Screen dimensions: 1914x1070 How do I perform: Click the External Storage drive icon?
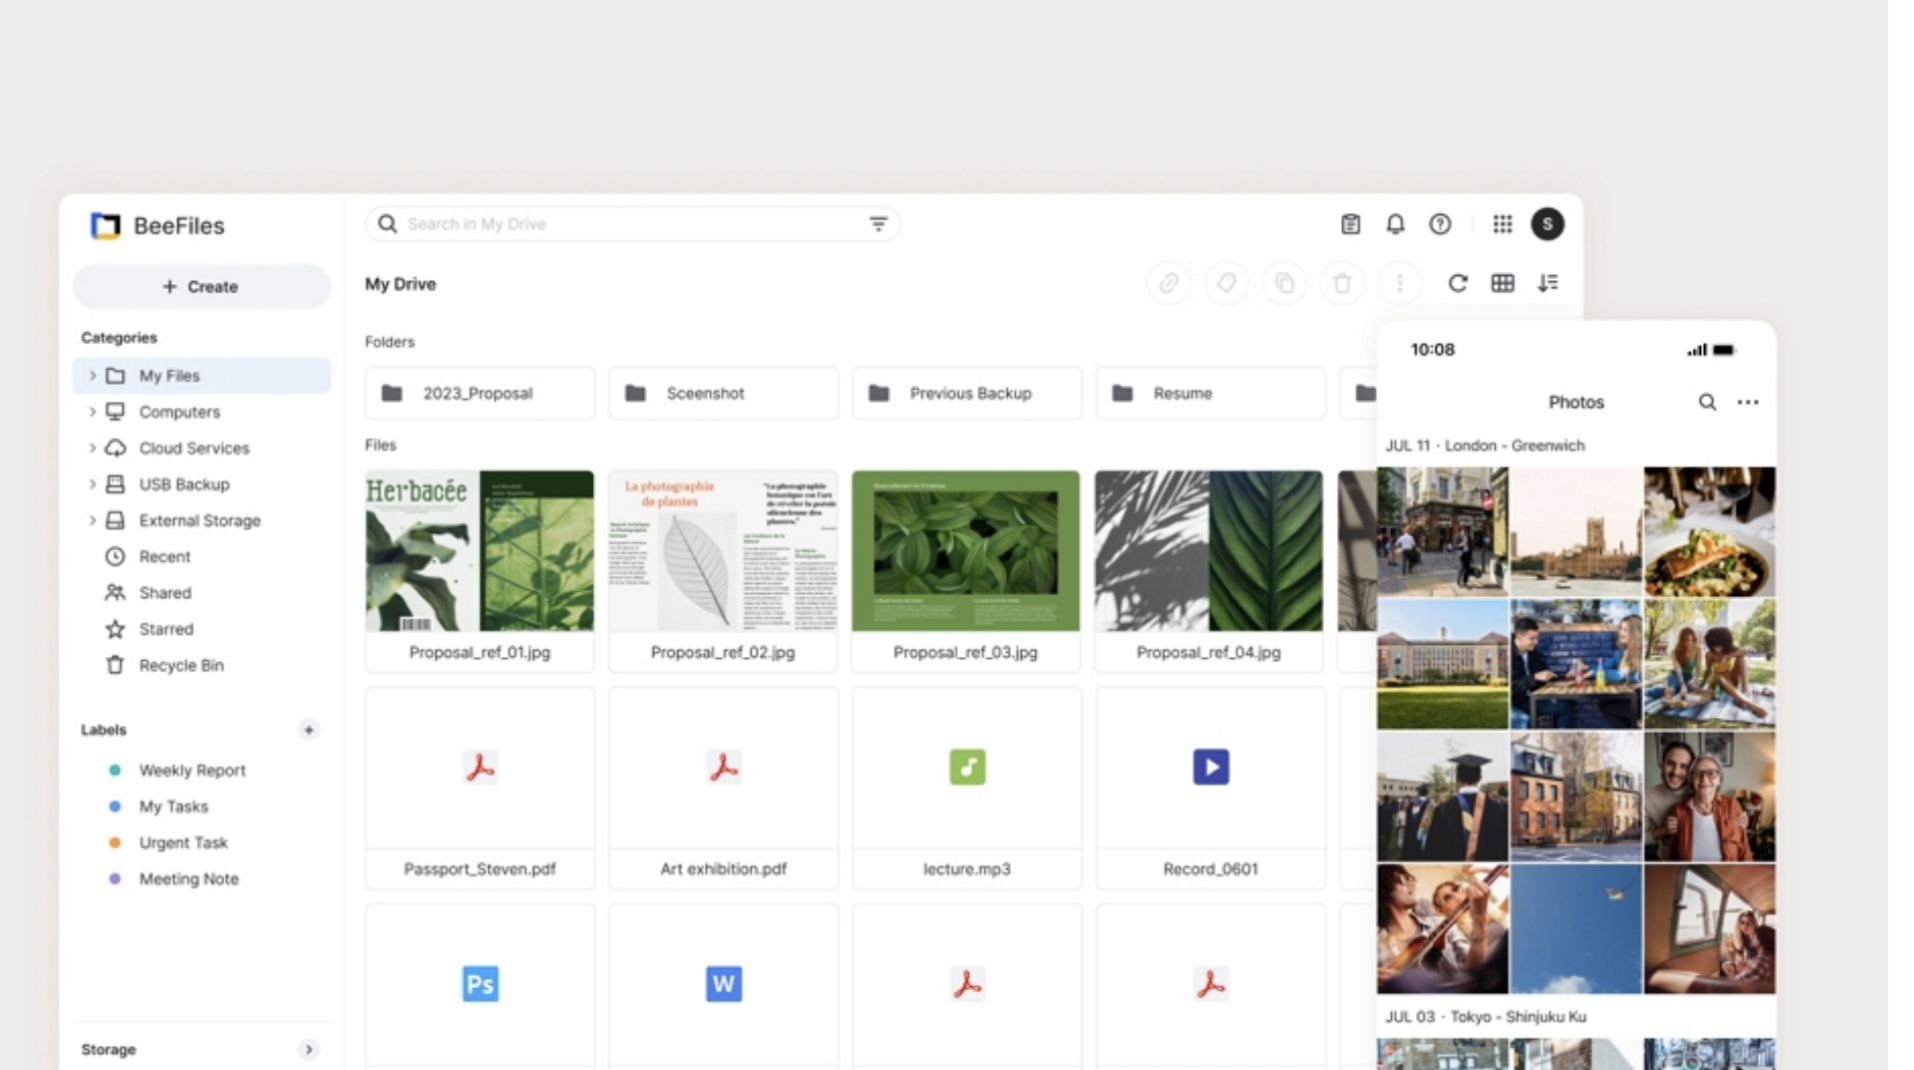pos(116,520)
